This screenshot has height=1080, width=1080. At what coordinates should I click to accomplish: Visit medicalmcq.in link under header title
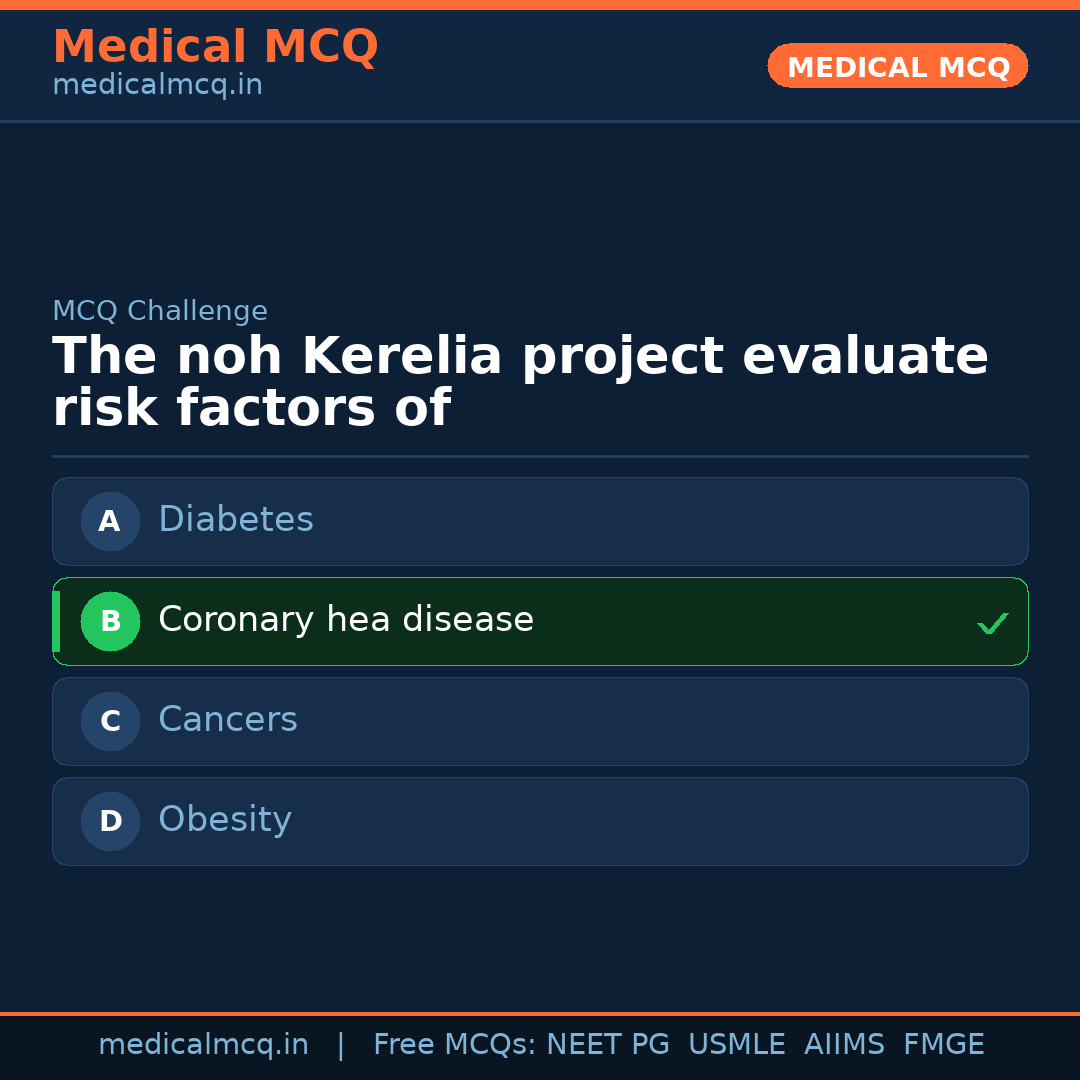157,86
